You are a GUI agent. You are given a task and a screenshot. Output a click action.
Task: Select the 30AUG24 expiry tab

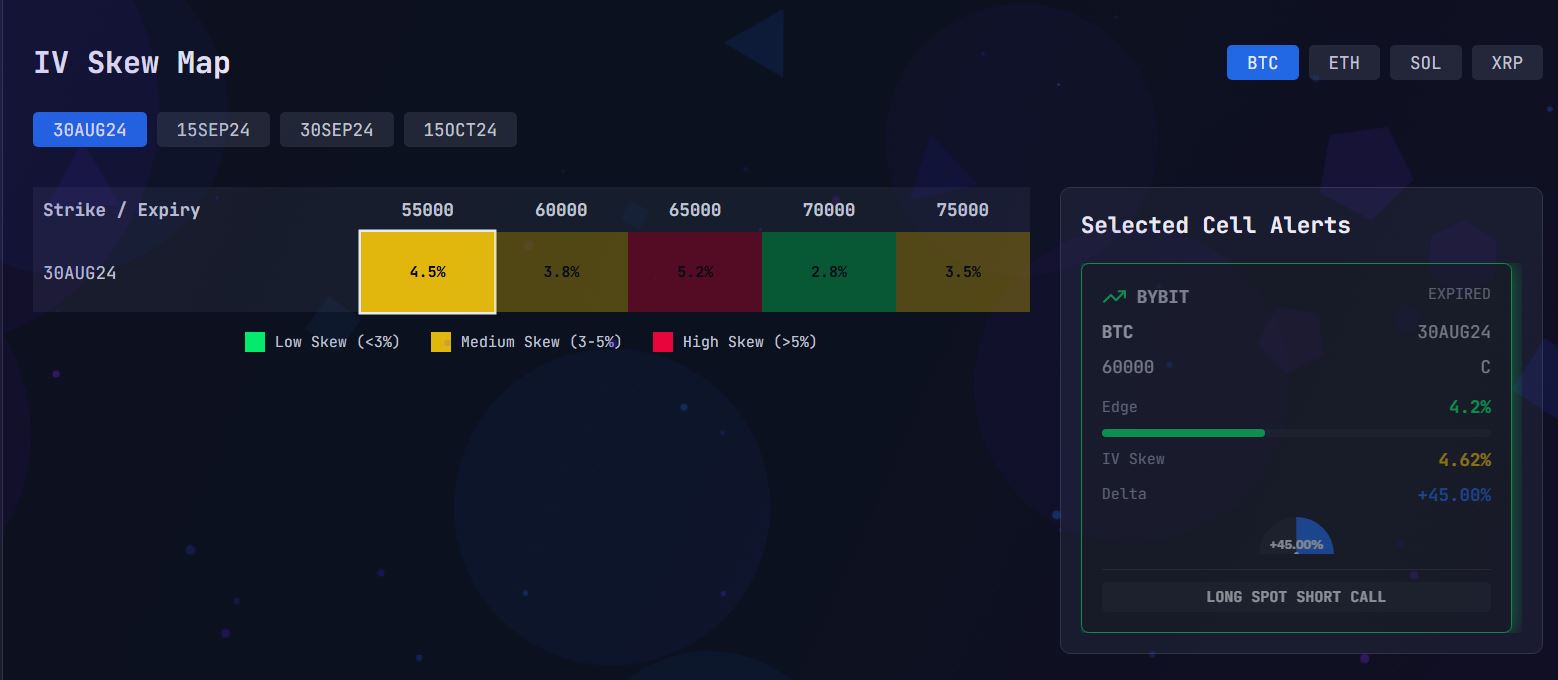coord(90,130)
